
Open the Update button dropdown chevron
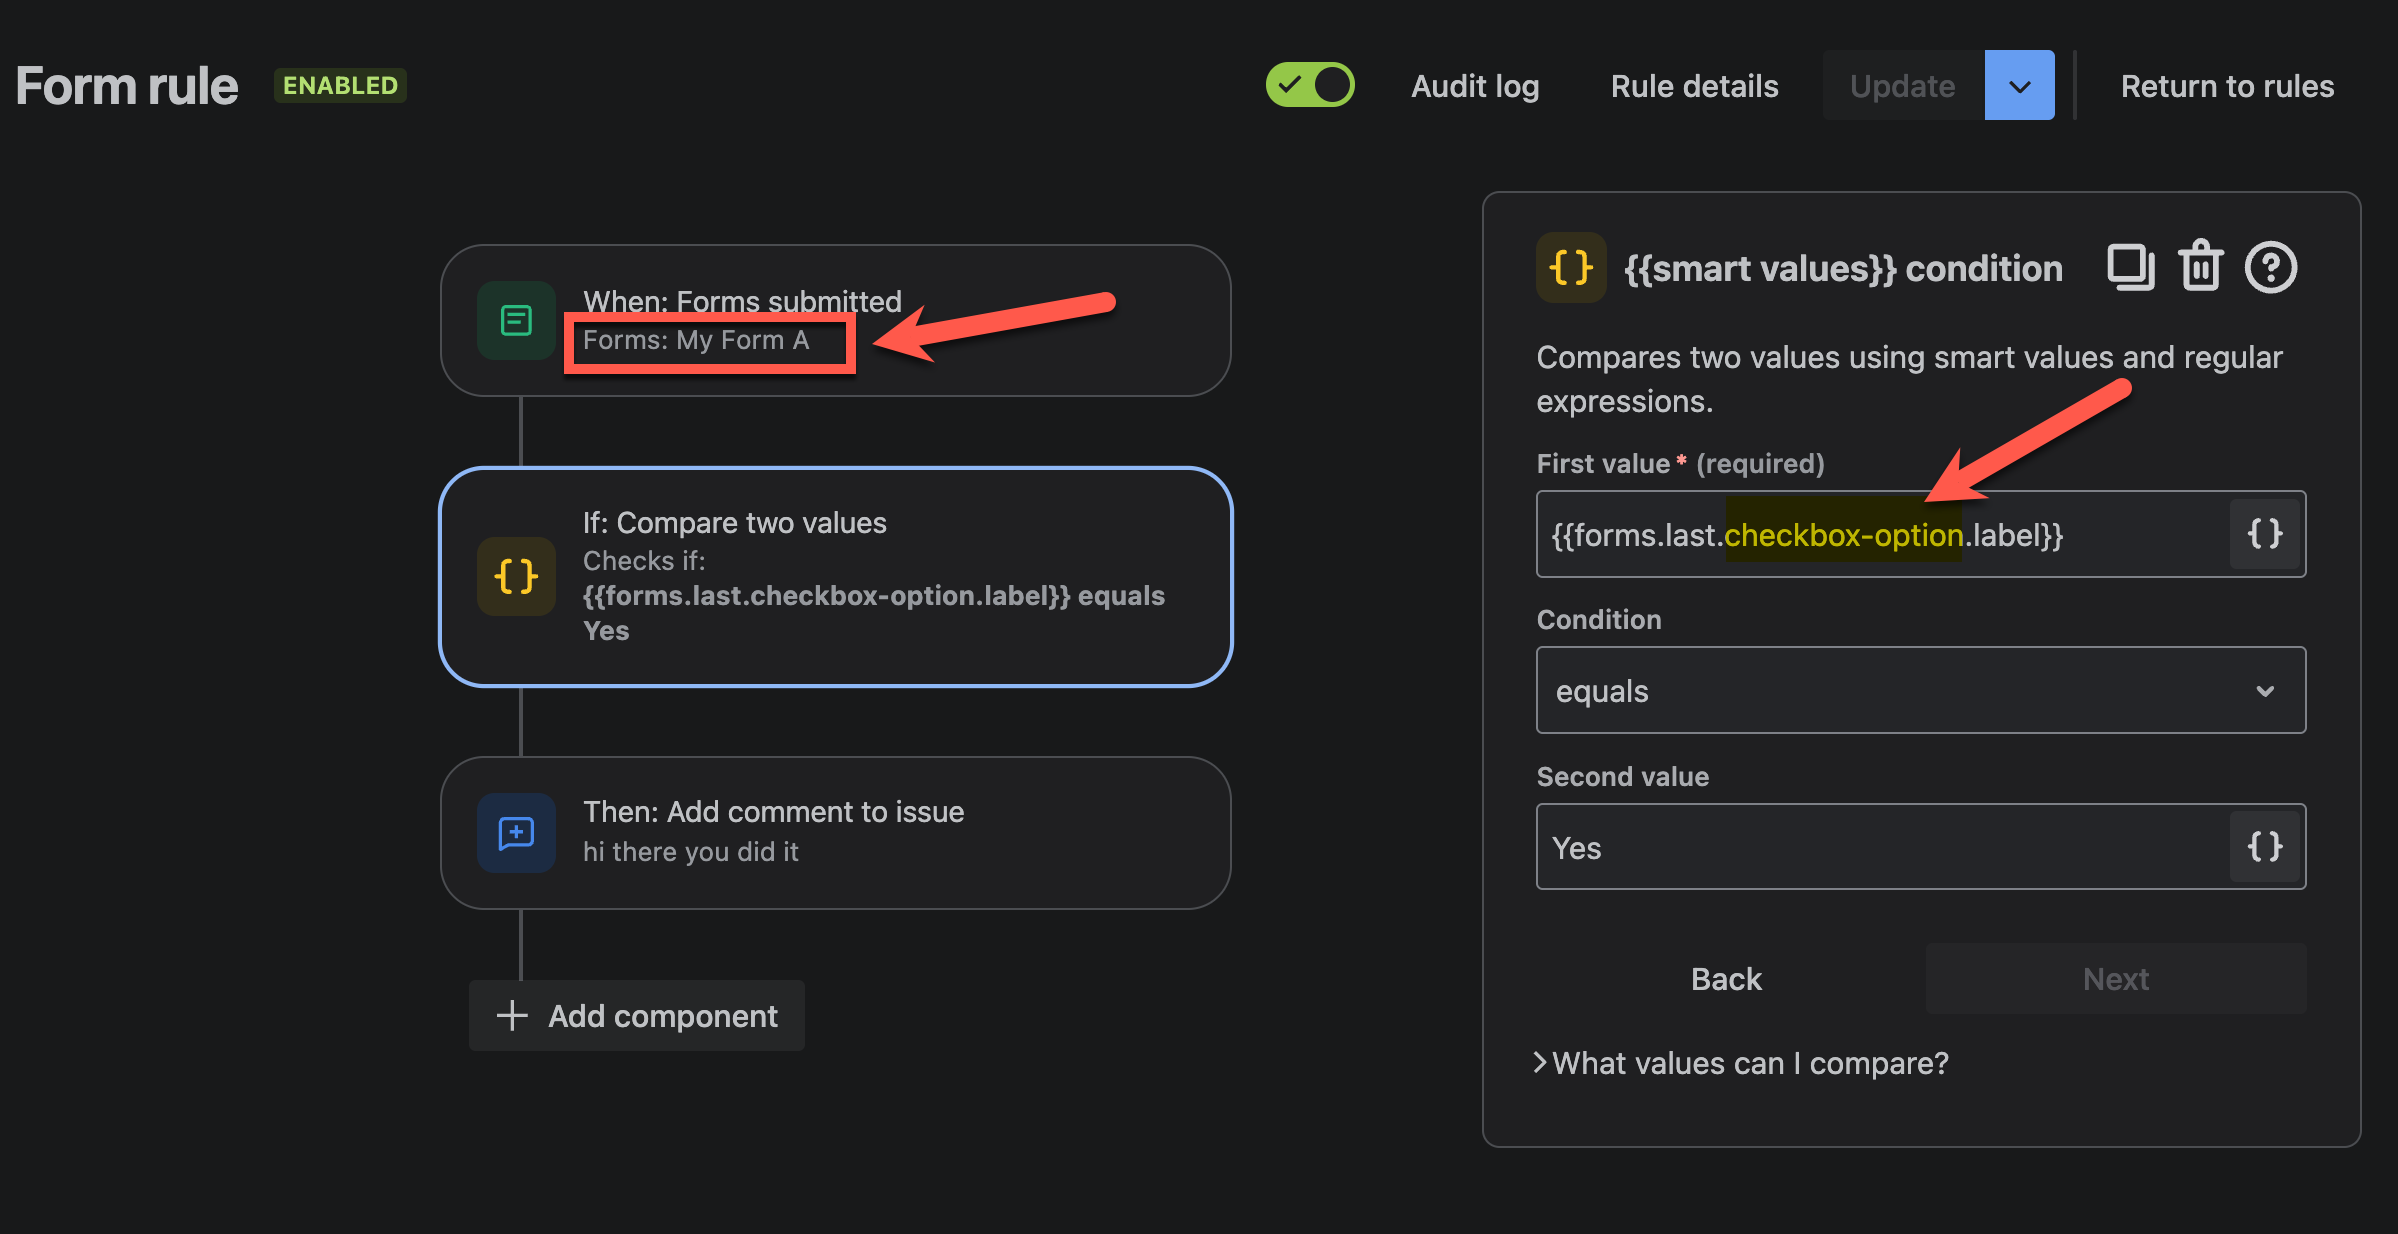pyautogui.click(x=2019, y=85)
